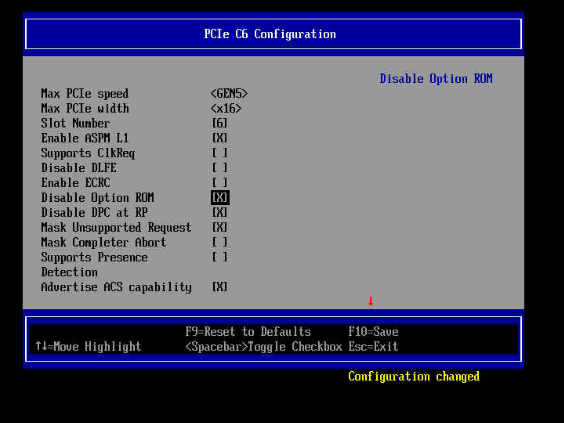Toggle the Supports ClkReq checkbox
The image size is (564, 423).
[x=219, y=153]
